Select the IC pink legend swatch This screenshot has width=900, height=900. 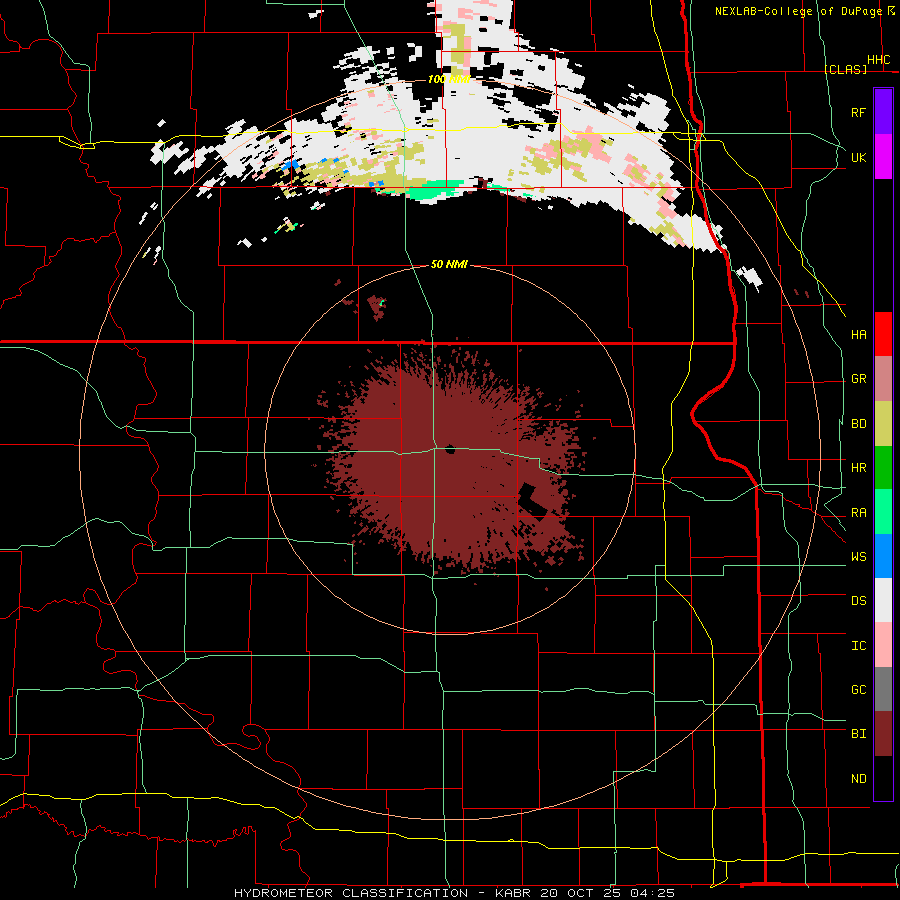click(x=883, y=645)
